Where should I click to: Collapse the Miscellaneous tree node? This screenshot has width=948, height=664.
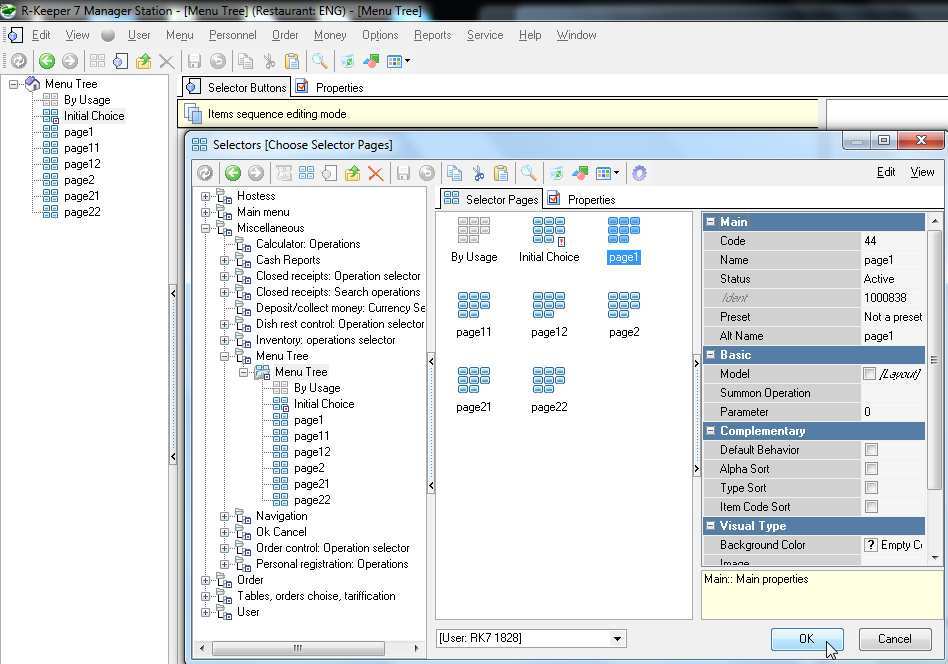click(x=206, y=229)
